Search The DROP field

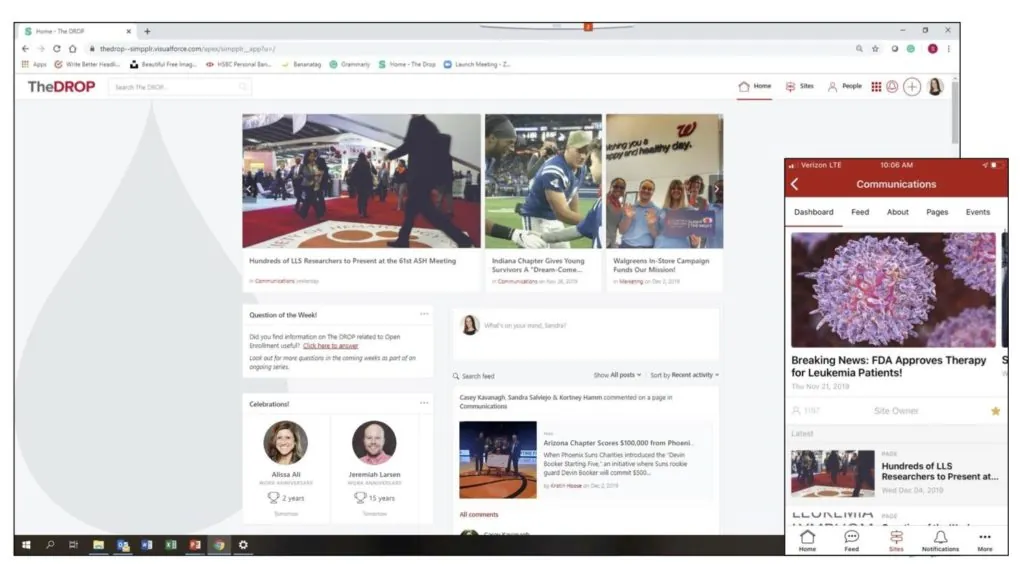point(180,87)
